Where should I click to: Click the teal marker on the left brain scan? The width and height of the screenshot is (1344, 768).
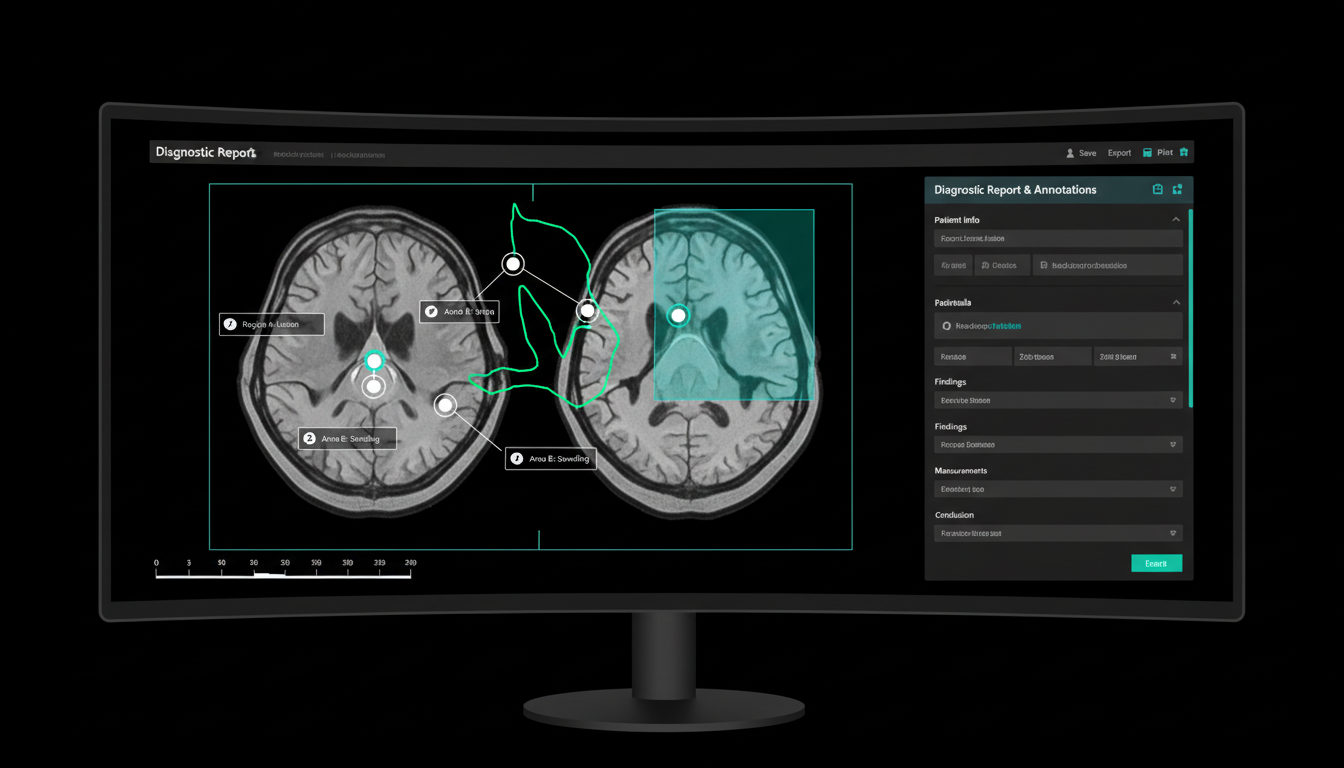[374, 361]
